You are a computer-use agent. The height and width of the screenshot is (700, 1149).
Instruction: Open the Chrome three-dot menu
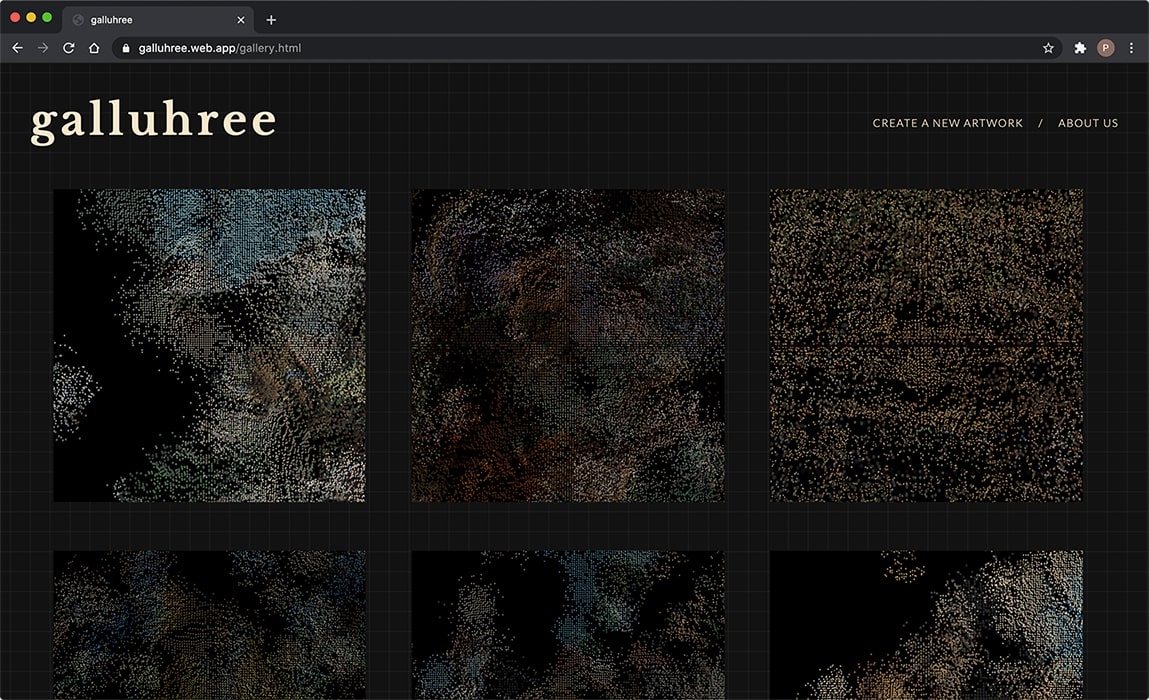pos(1131,48)
